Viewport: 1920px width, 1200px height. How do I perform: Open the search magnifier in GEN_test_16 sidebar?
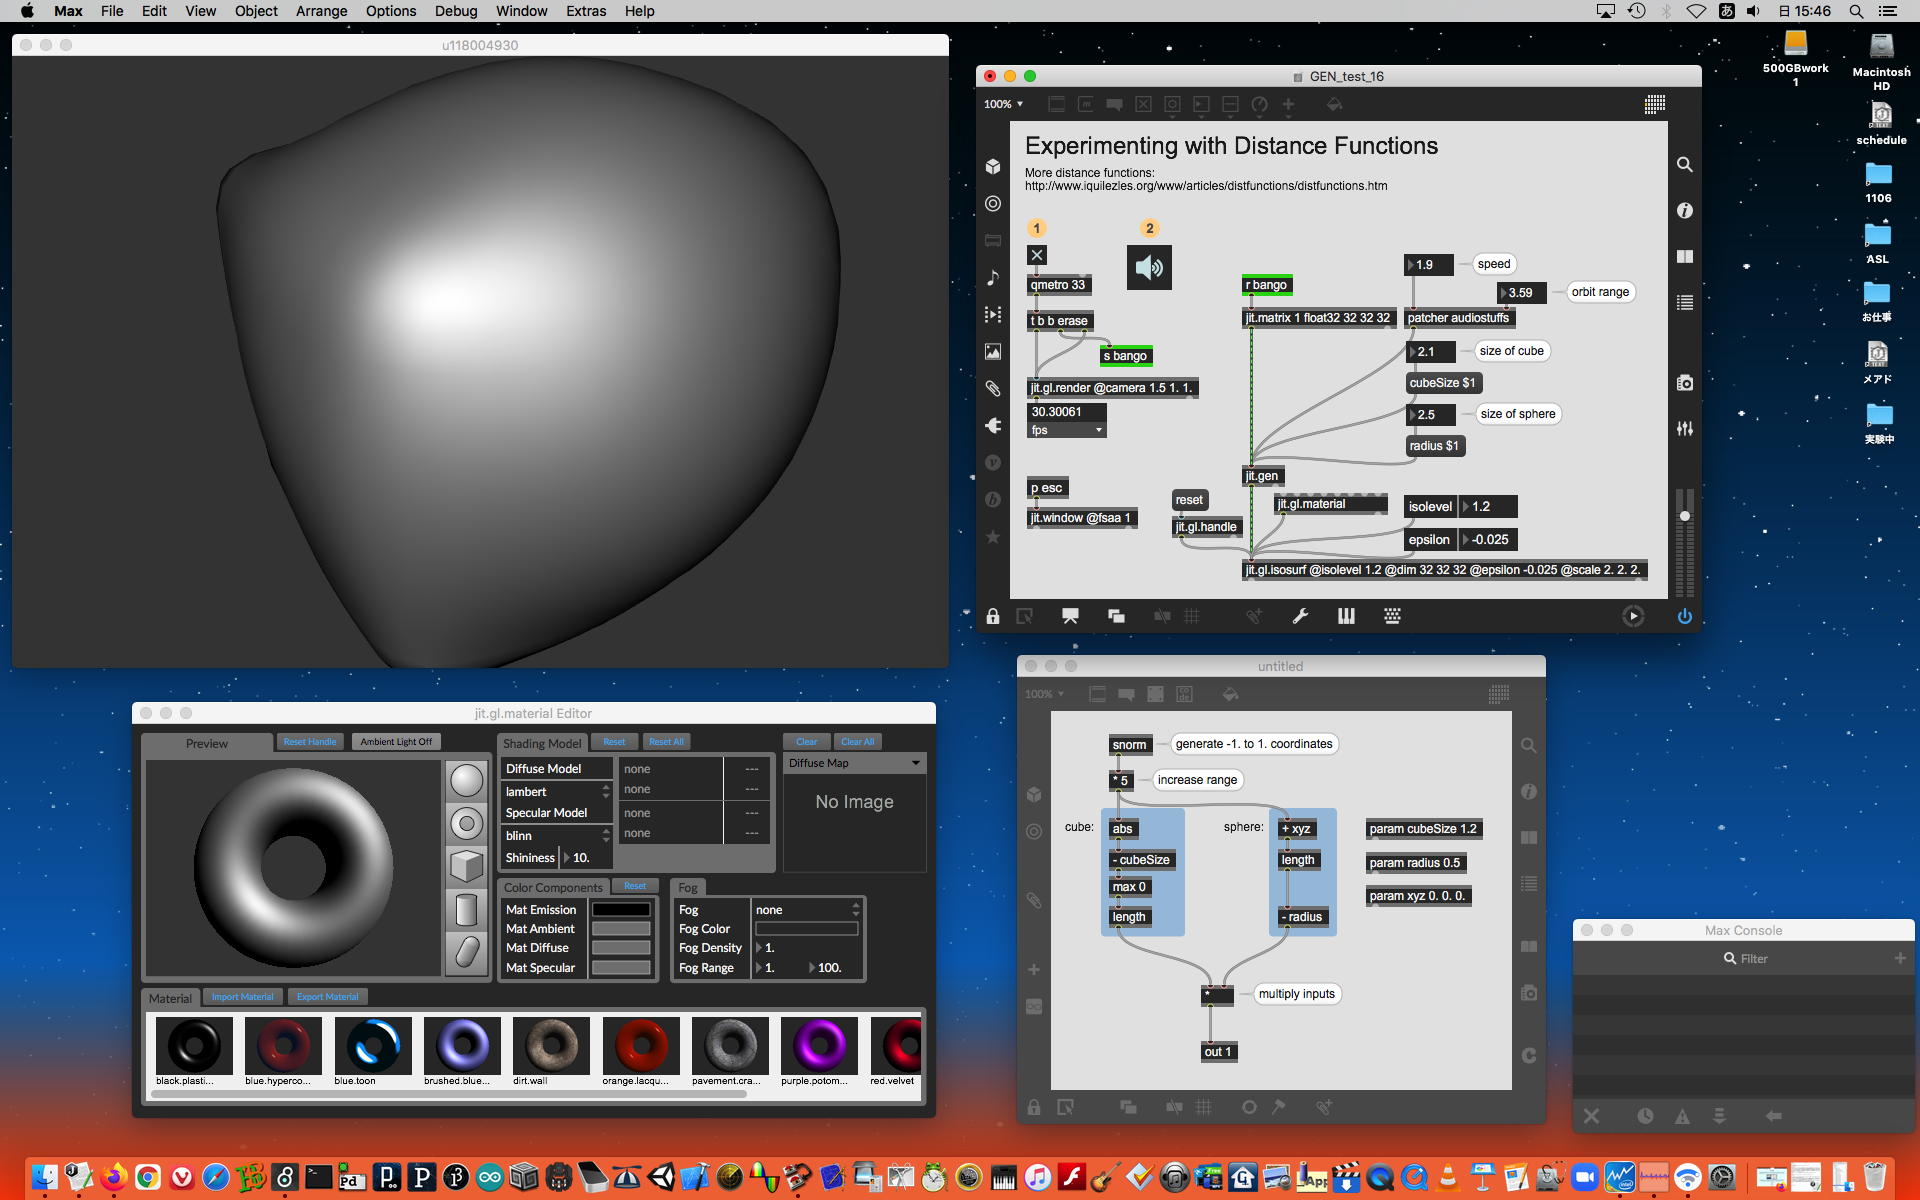[1685, 164]
